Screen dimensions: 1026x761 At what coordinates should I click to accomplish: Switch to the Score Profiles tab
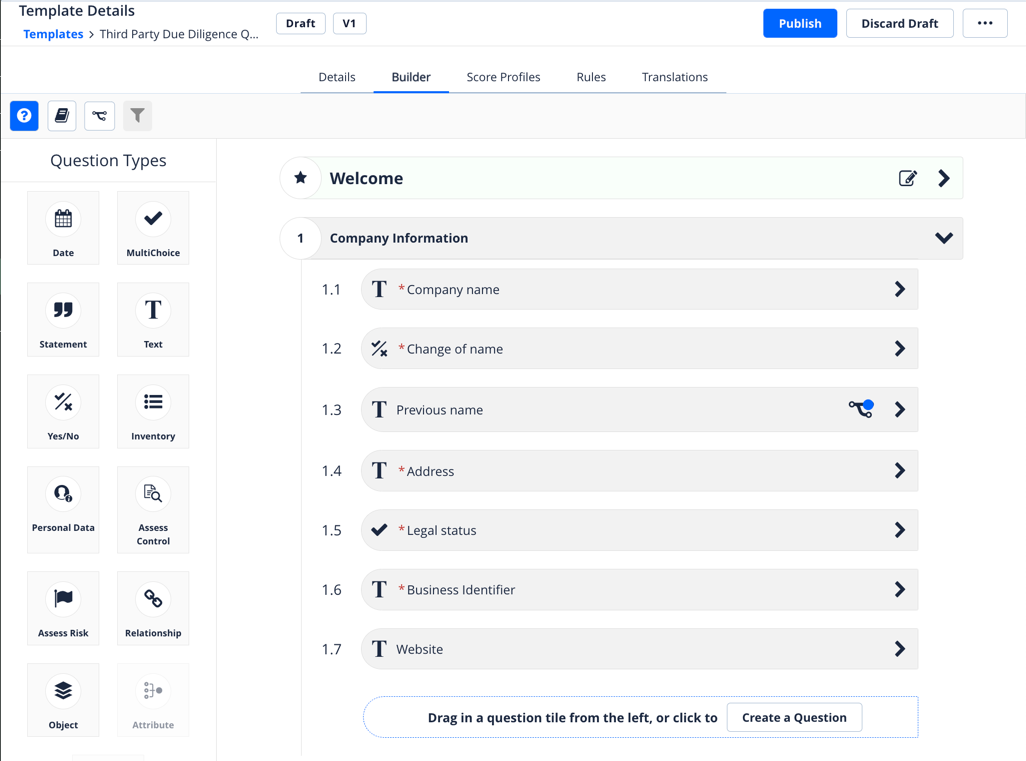(503, 77)
